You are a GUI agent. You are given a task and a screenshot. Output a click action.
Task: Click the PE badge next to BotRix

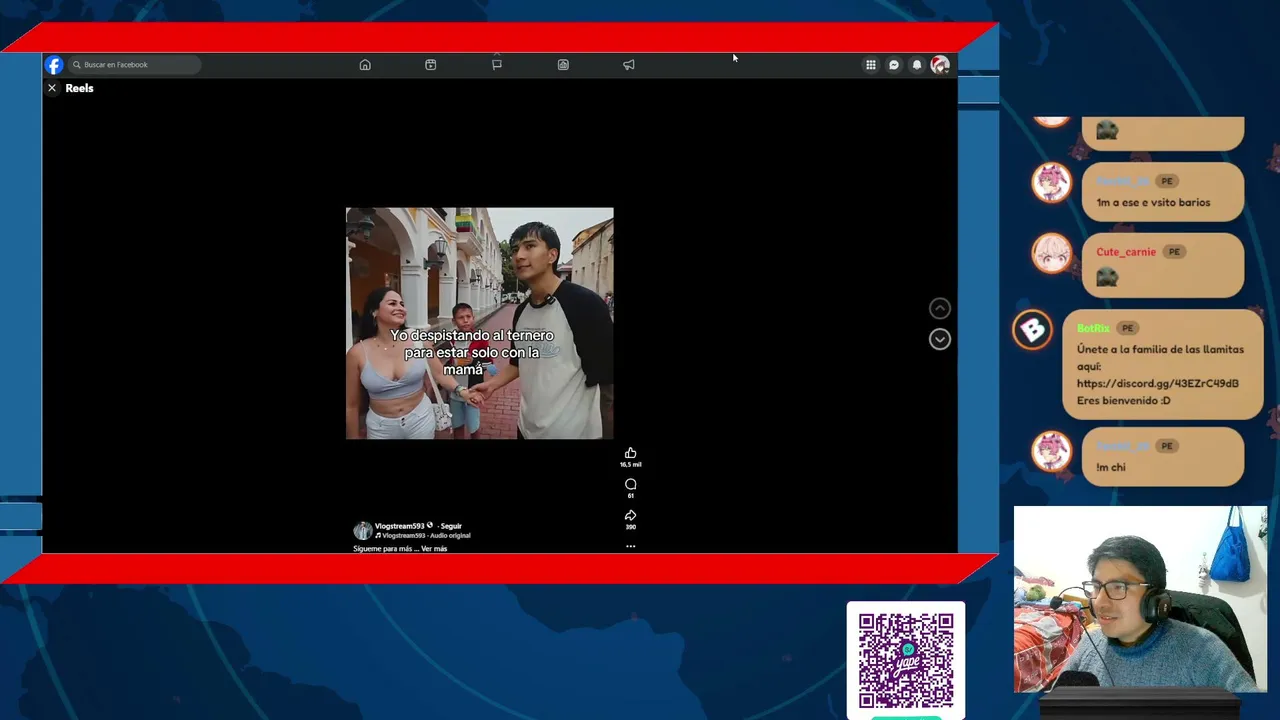click(x=1127, y=328)
